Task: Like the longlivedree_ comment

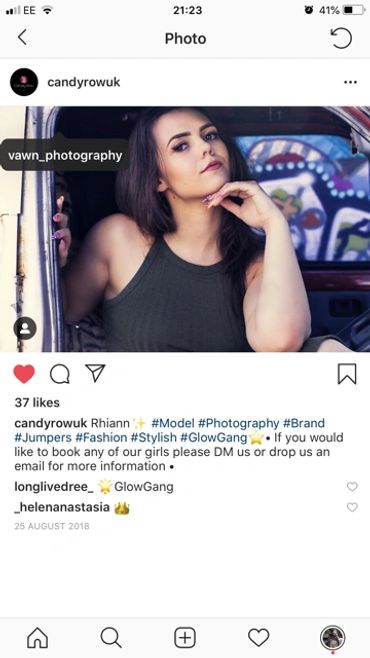Action: click(352, 487)
